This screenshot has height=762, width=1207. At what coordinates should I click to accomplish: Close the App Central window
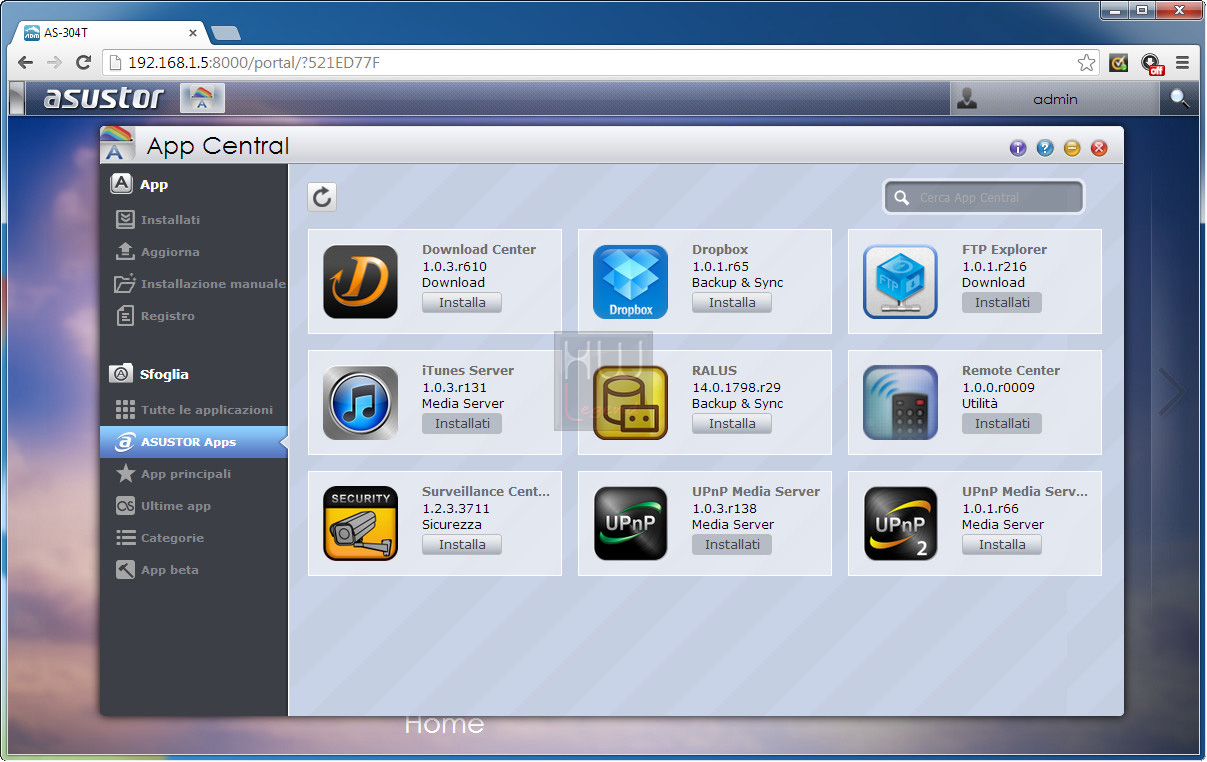[x=1099, y=148]
